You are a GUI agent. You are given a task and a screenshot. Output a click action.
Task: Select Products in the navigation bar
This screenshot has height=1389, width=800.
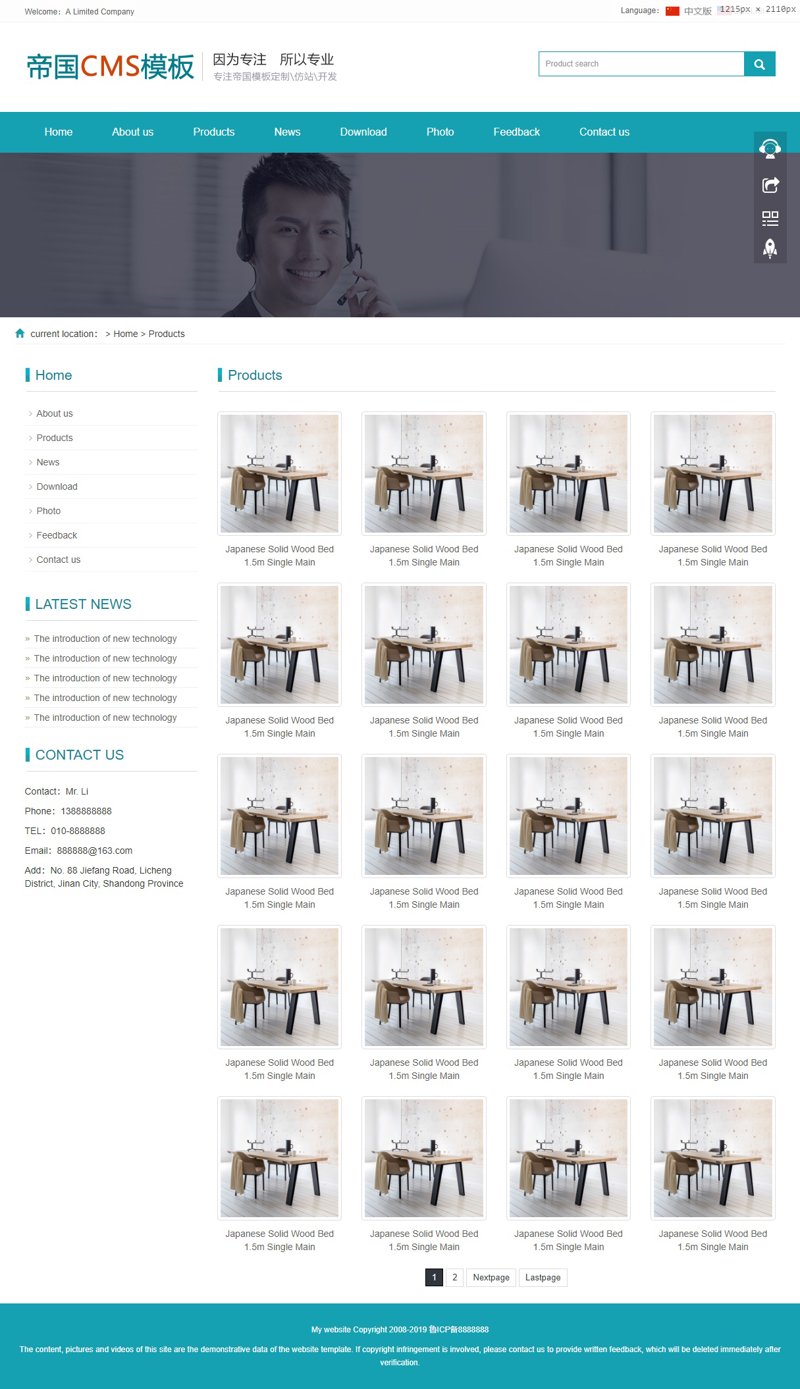coord(214,132)
